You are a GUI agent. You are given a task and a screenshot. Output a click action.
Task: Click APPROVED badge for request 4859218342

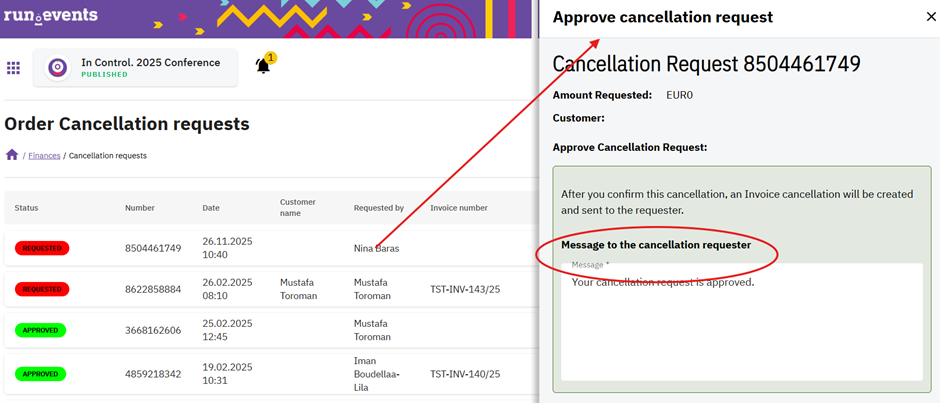(40, 374)
